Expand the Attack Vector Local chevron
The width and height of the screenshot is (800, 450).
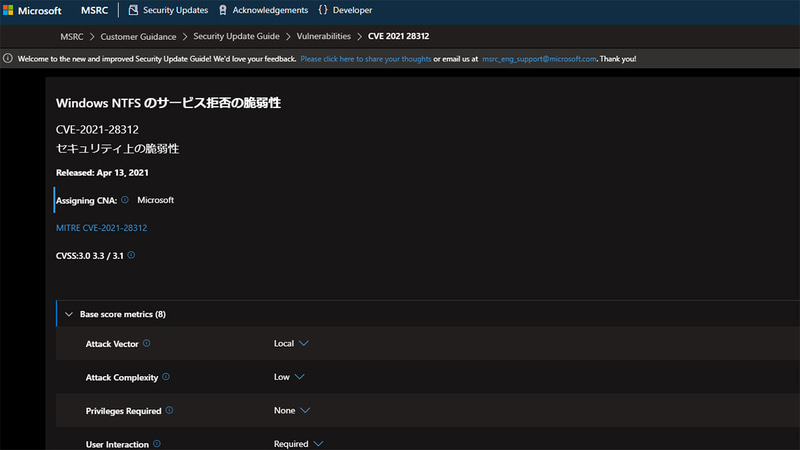304,343
